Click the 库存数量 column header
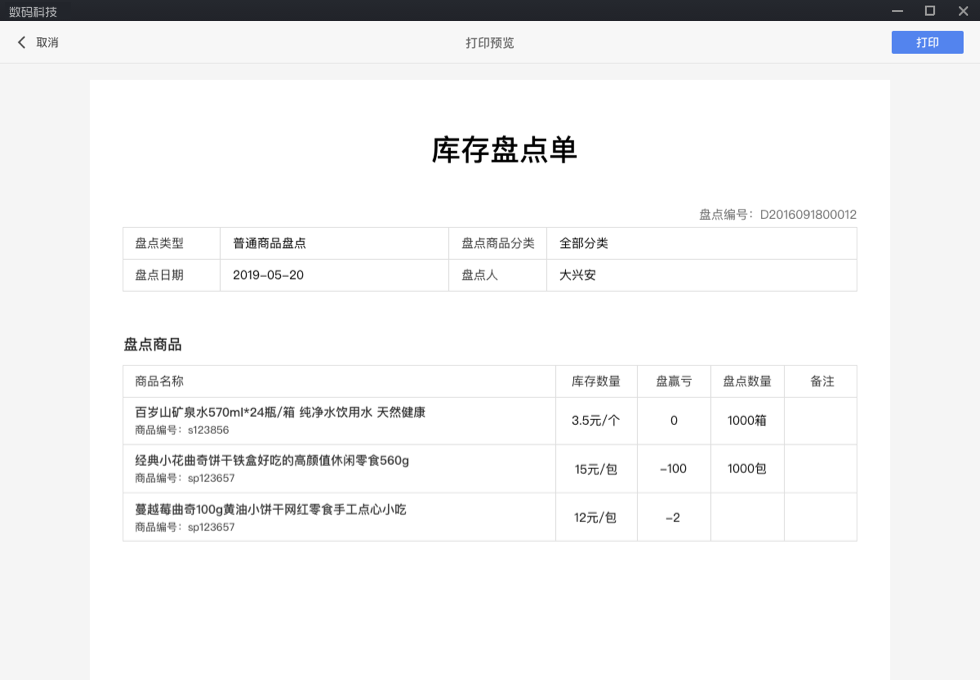 click(596, 381)
